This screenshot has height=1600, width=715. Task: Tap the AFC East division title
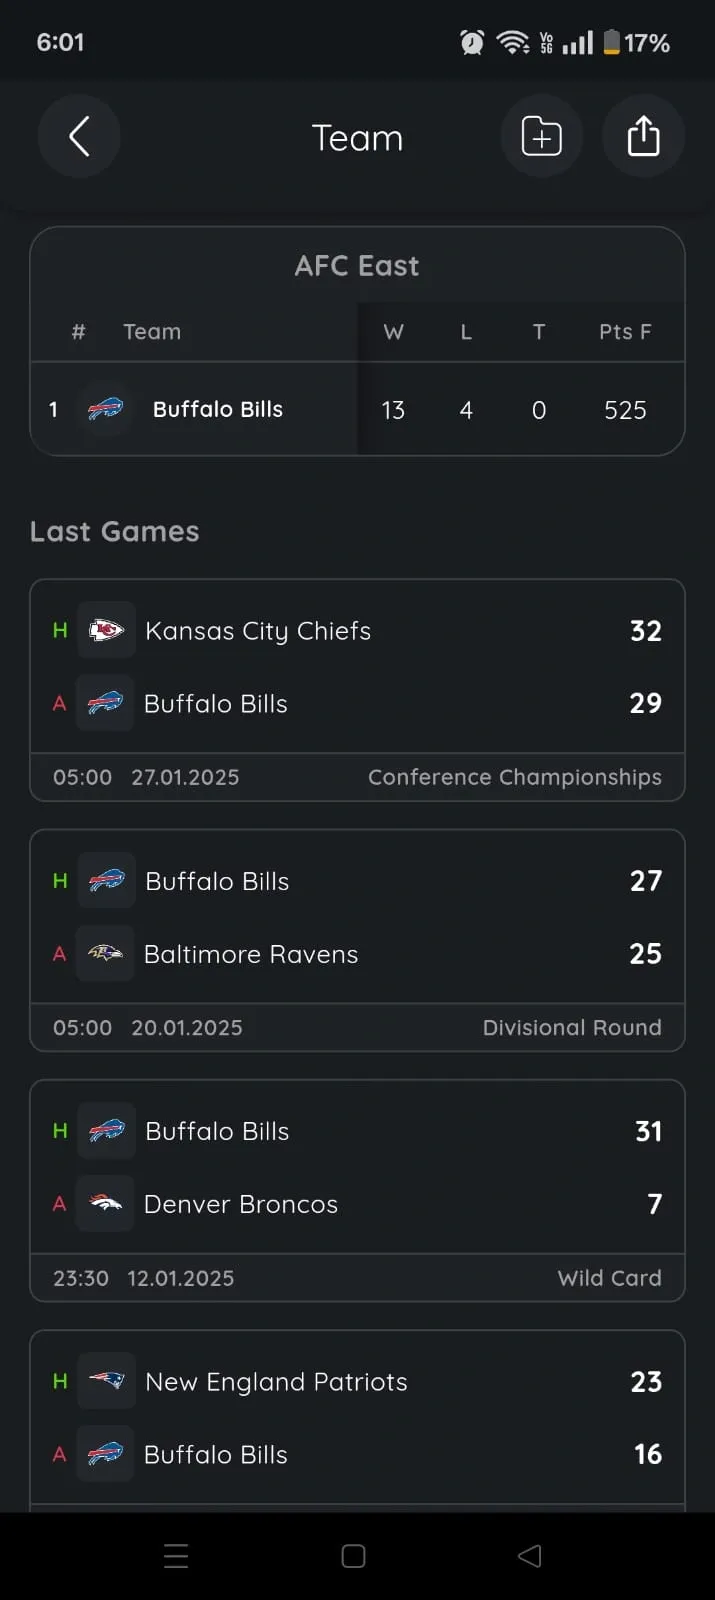click(357, 266)
